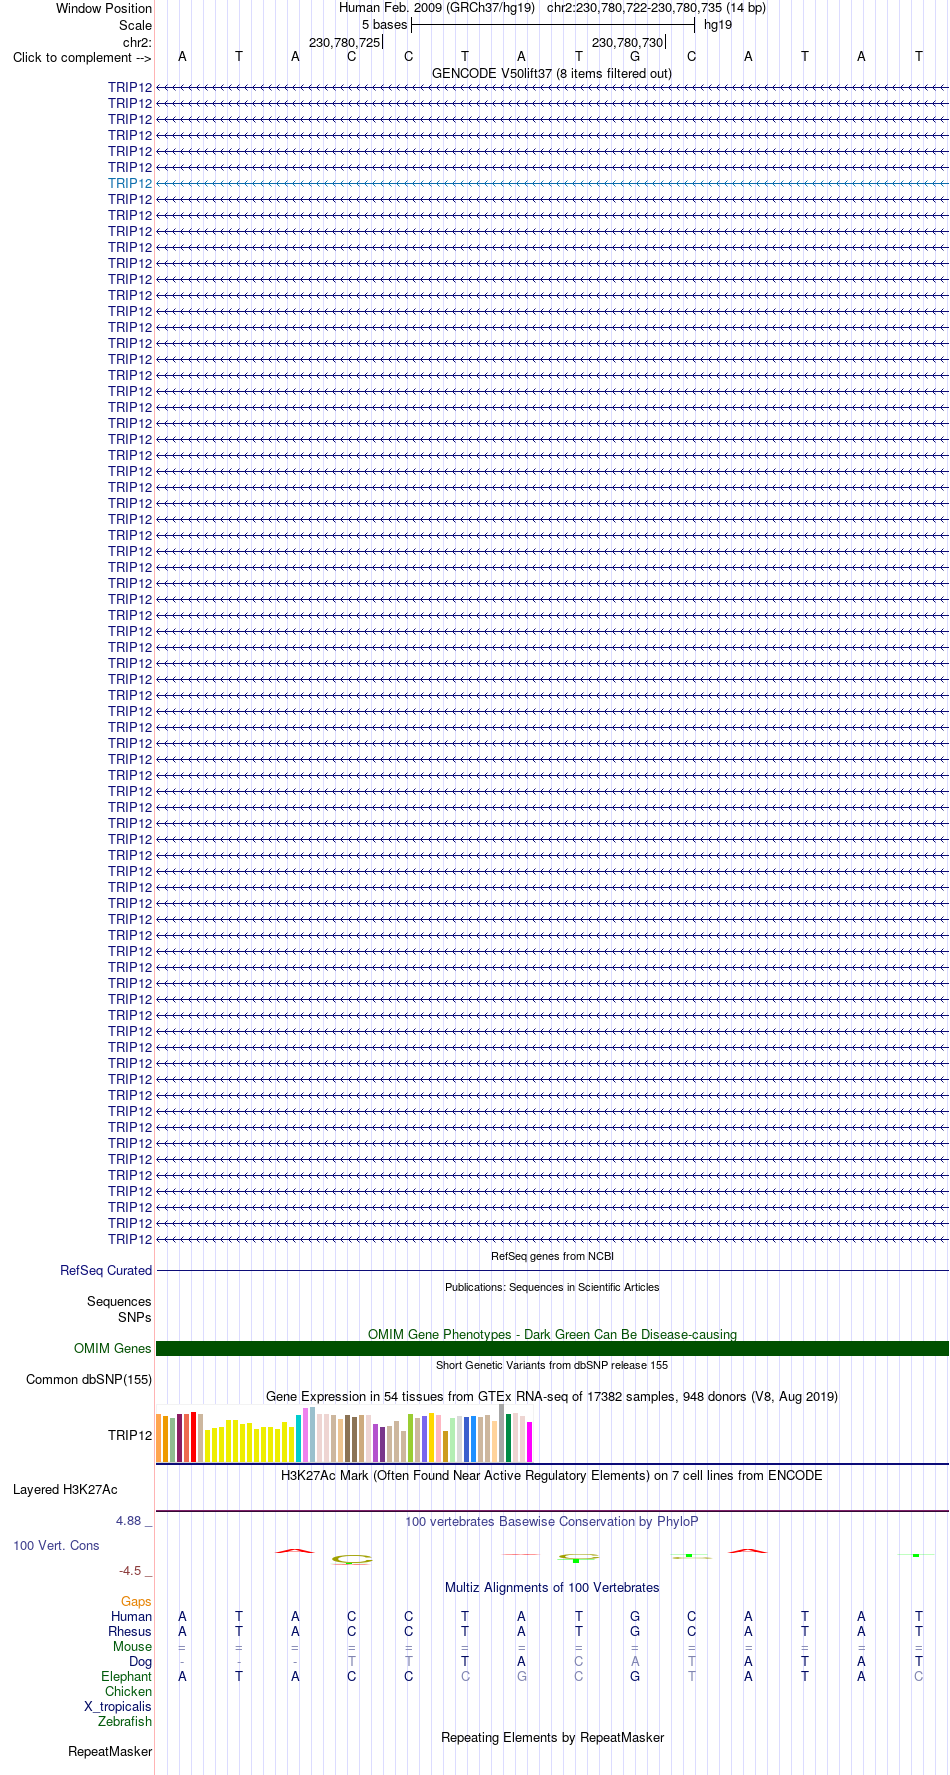This screenshot has width=950, height=1775.
Task: Open the GTEx Gene Expression track title
Action: 552,1396
